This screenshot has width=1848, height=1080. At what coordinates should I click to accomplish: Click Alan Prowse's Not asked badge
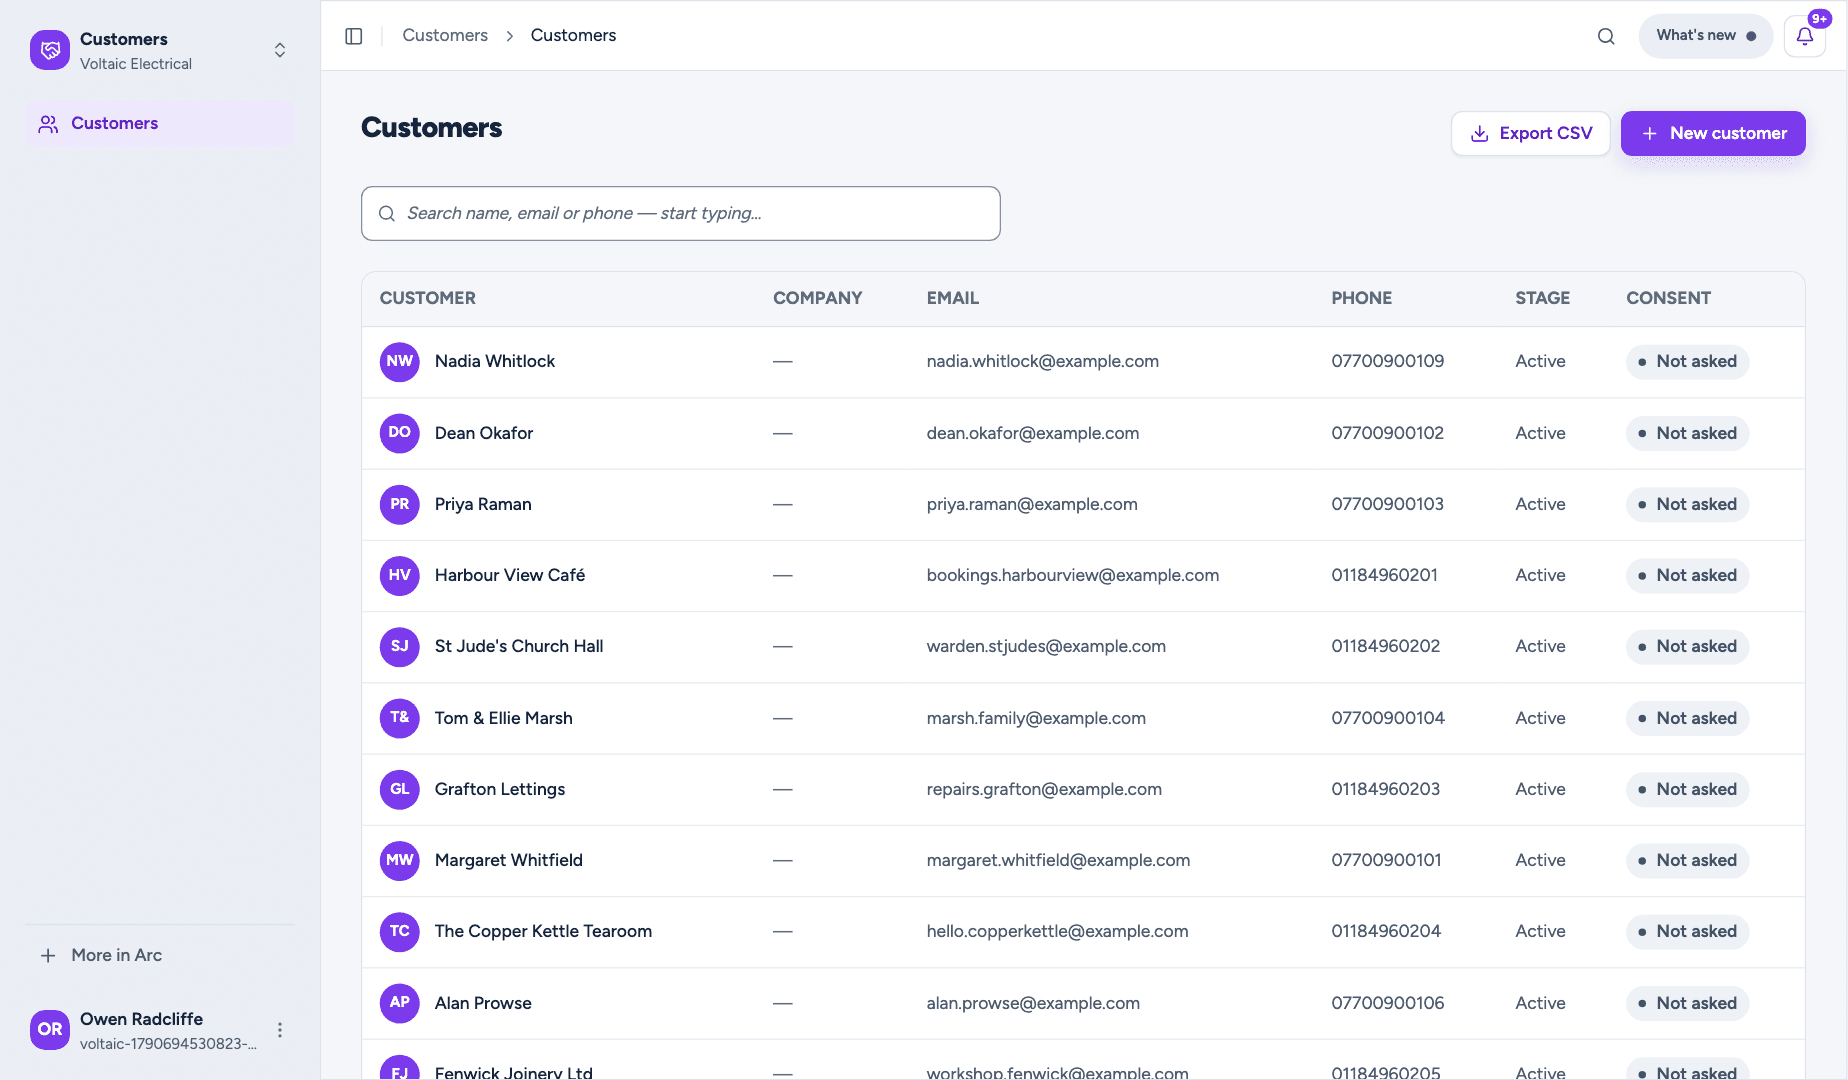point(1687,1003)
